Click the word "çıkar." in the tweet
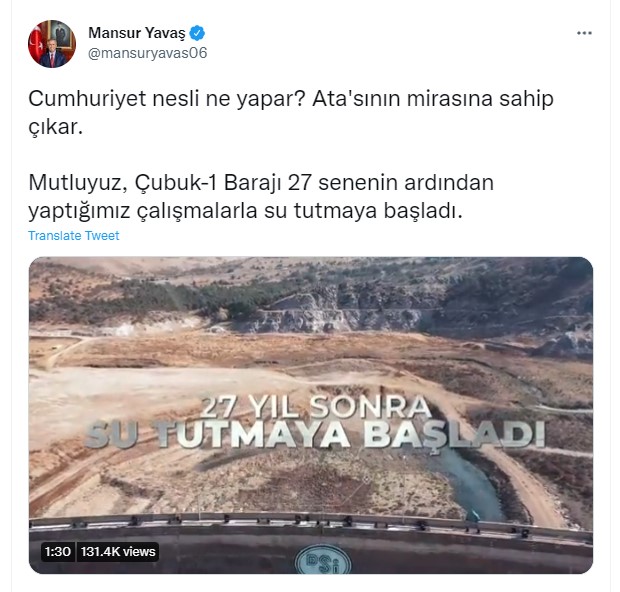The image size is (620, 592). [55, 127]
